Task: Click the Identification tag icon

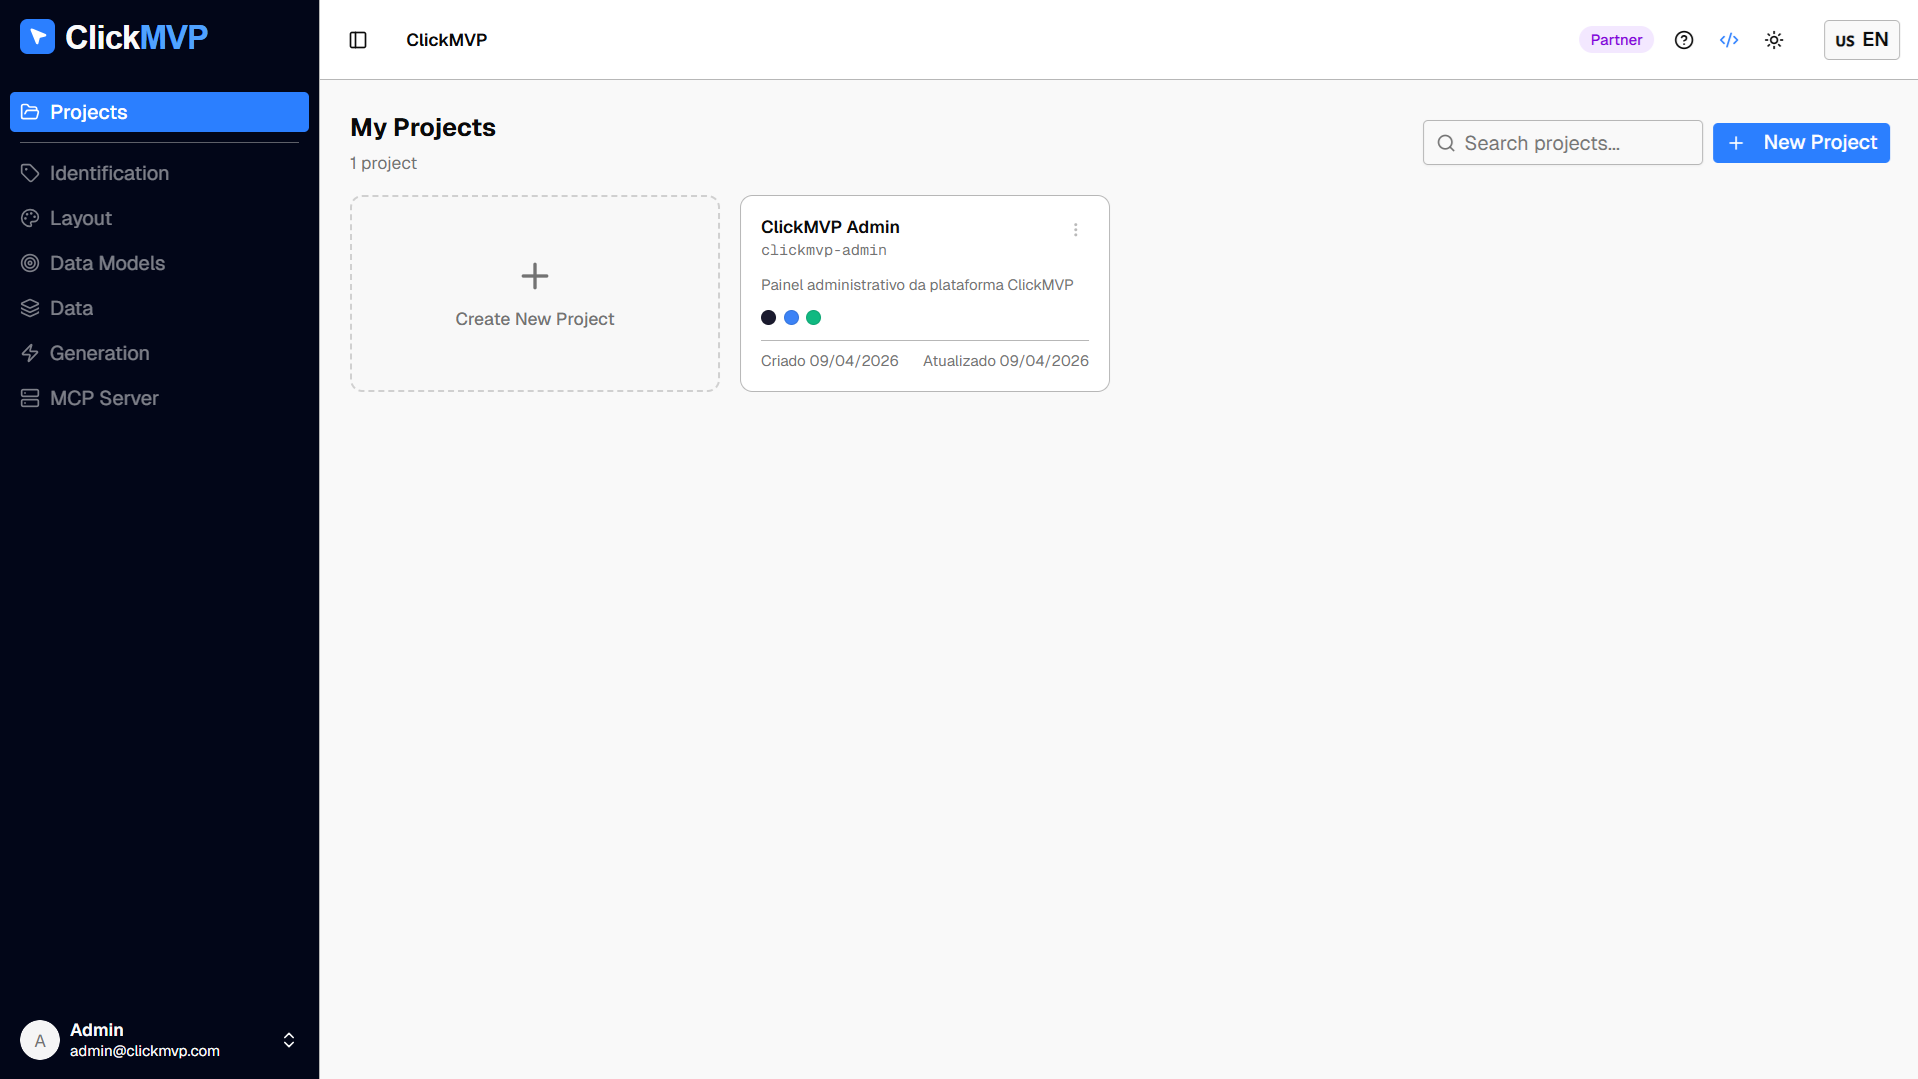Action: pos(30,173)
